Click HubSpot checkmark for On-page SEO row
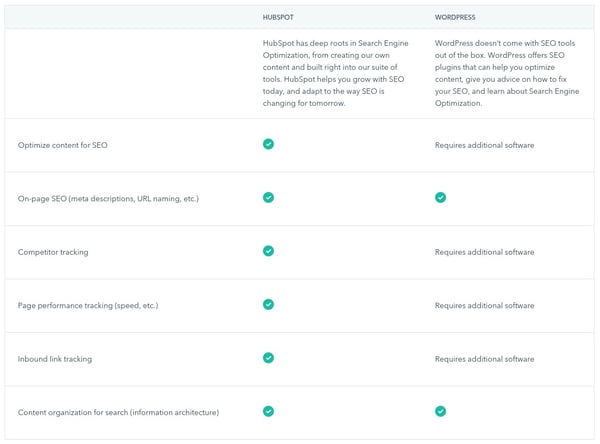 point(268,198)
